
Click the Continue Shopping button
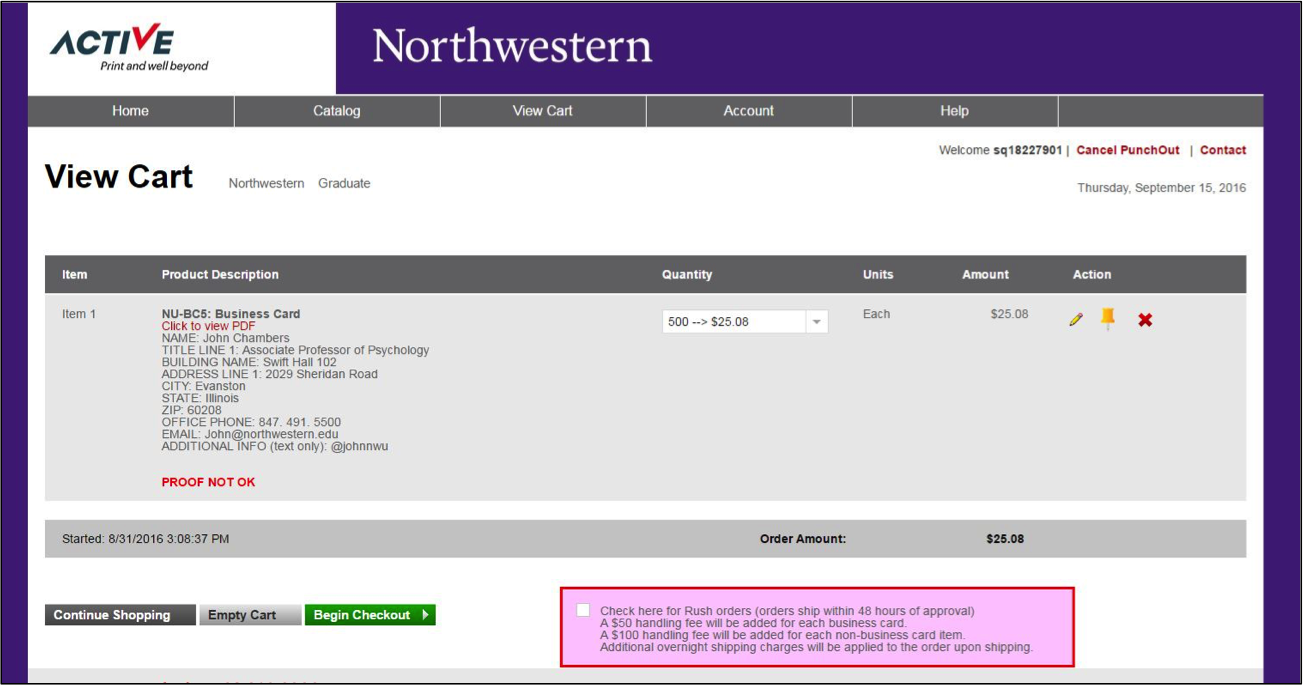[120, 615]
